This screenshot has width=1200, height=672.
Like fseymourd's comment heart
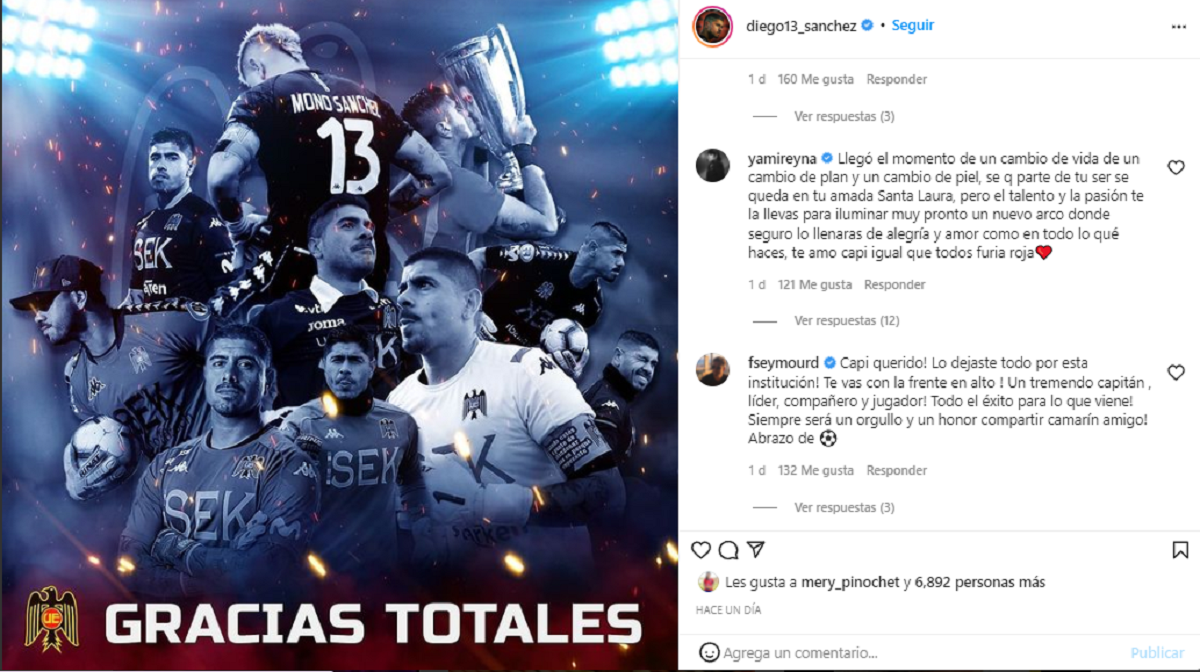(x=1176, y=373)
